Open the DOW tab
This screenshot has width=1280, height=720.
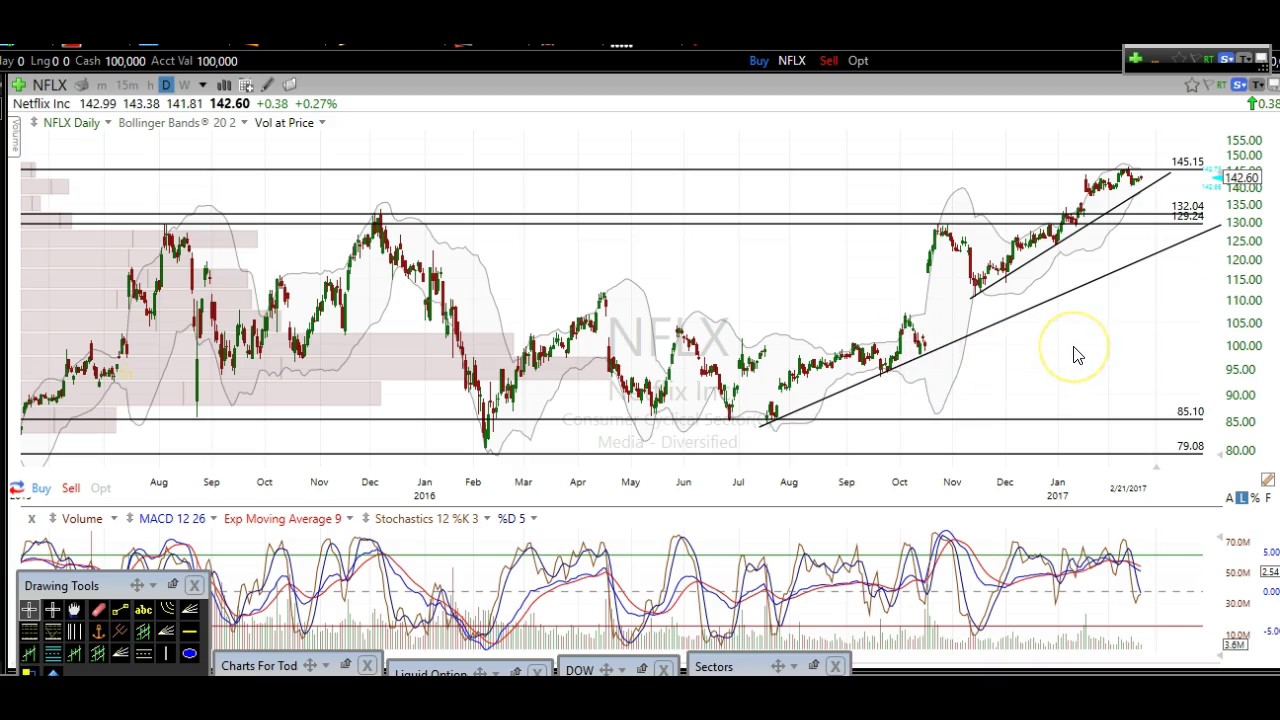click(x=579, y=670)
